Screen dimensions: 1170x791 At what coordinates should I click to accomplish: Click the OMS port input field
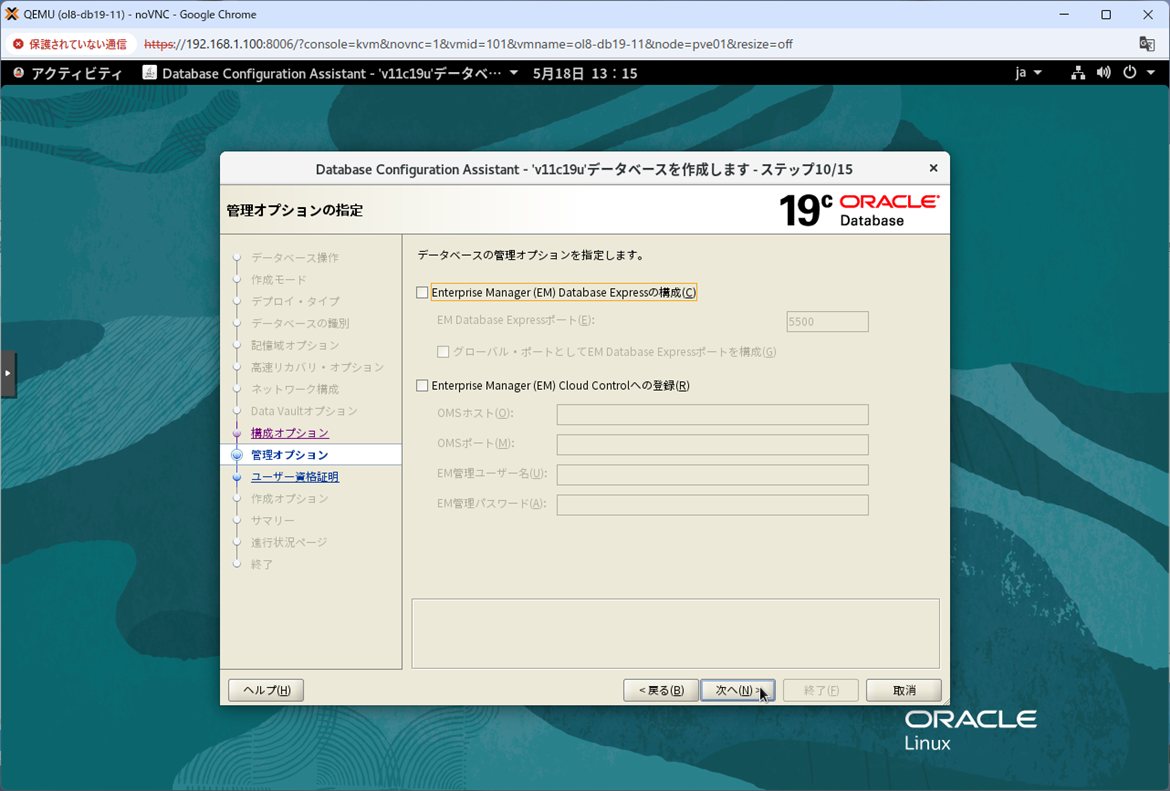[x=713, y=445]
